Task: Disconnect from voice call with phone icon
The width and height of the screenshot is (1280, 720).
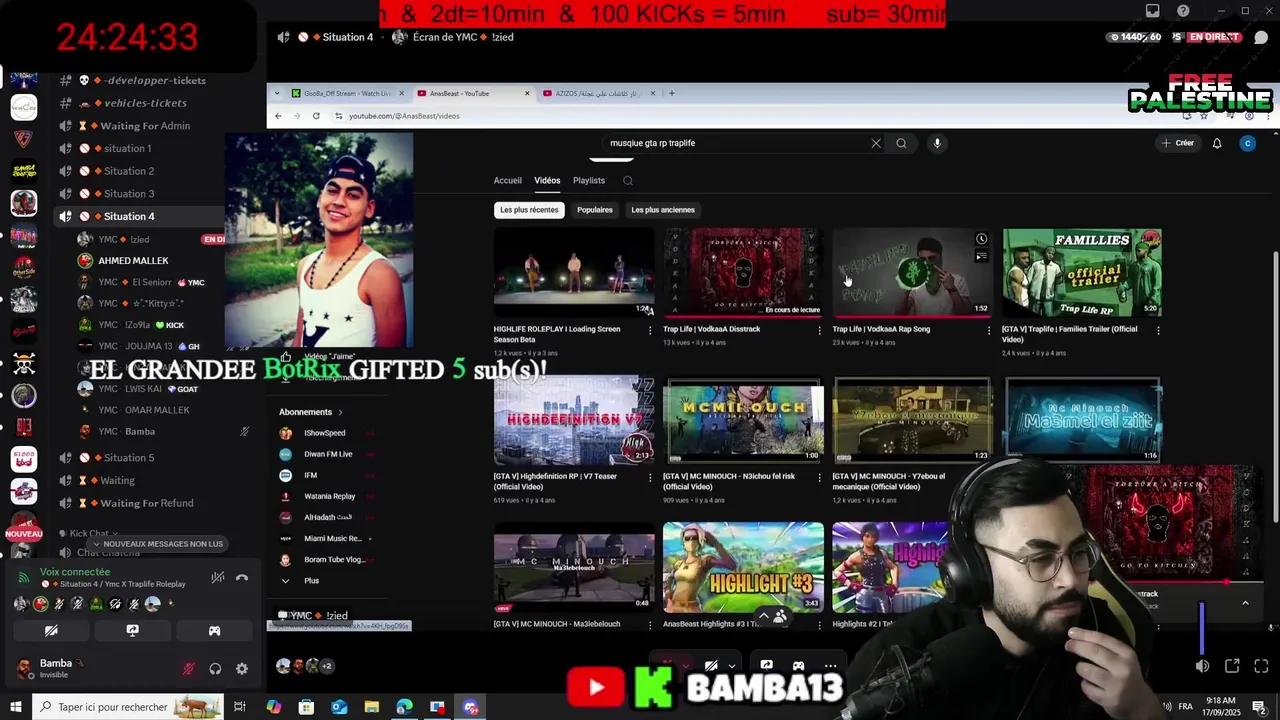Action: coord(241,578)
